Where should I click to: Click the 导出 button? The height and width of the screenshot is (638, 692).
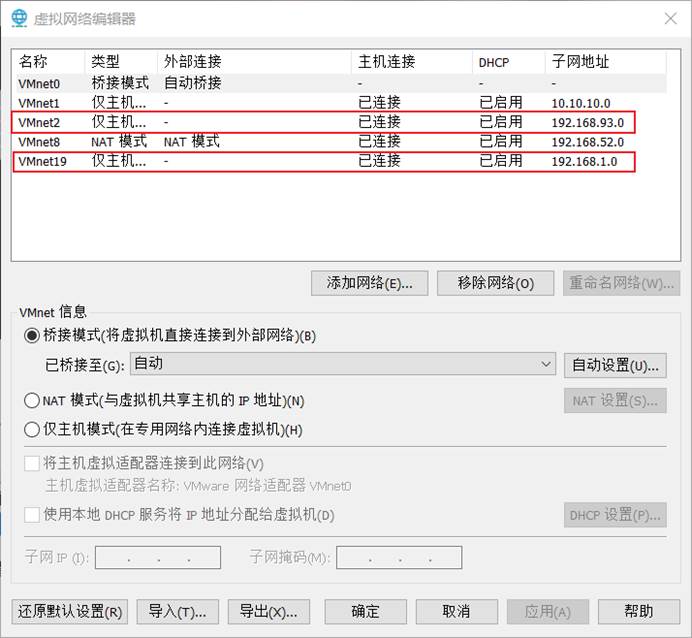coord(269,611)
